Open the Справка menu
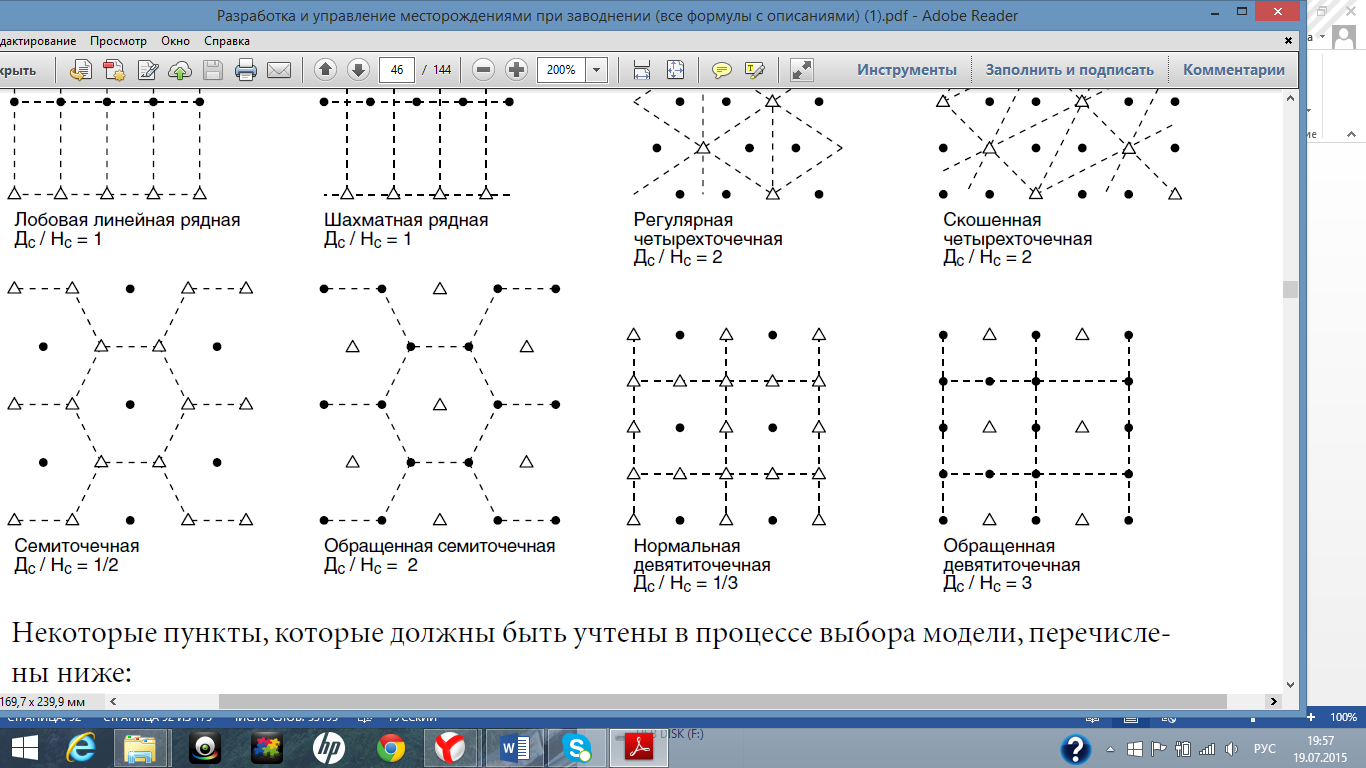The width and height of the screenshot is (1366, 768). coord(227,41)
